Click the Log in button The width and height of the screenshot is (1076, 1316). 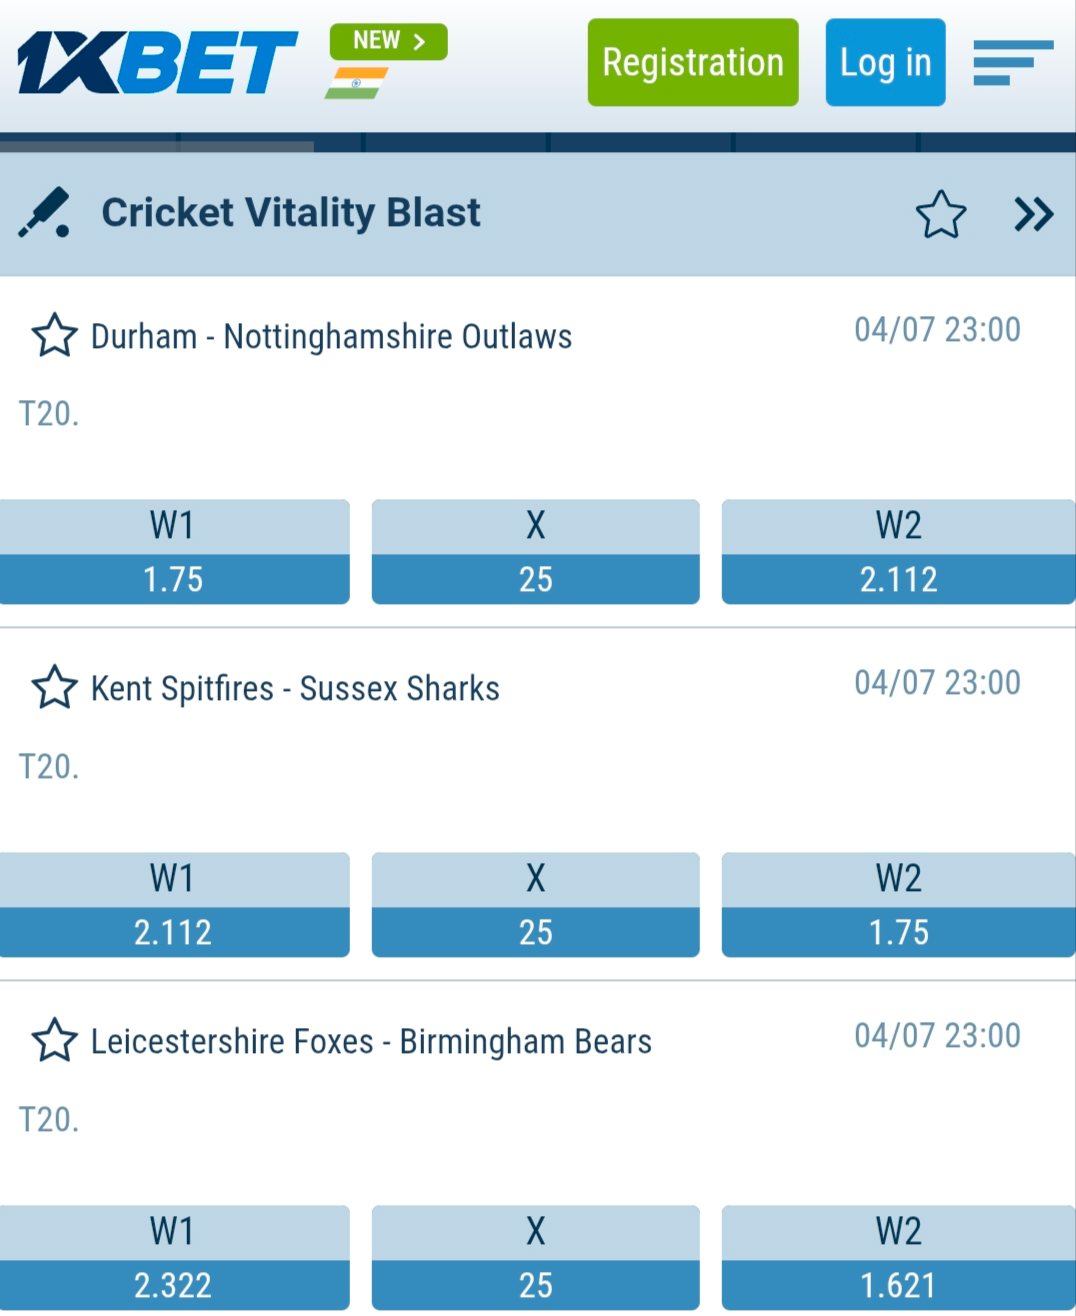pos(885,62)
